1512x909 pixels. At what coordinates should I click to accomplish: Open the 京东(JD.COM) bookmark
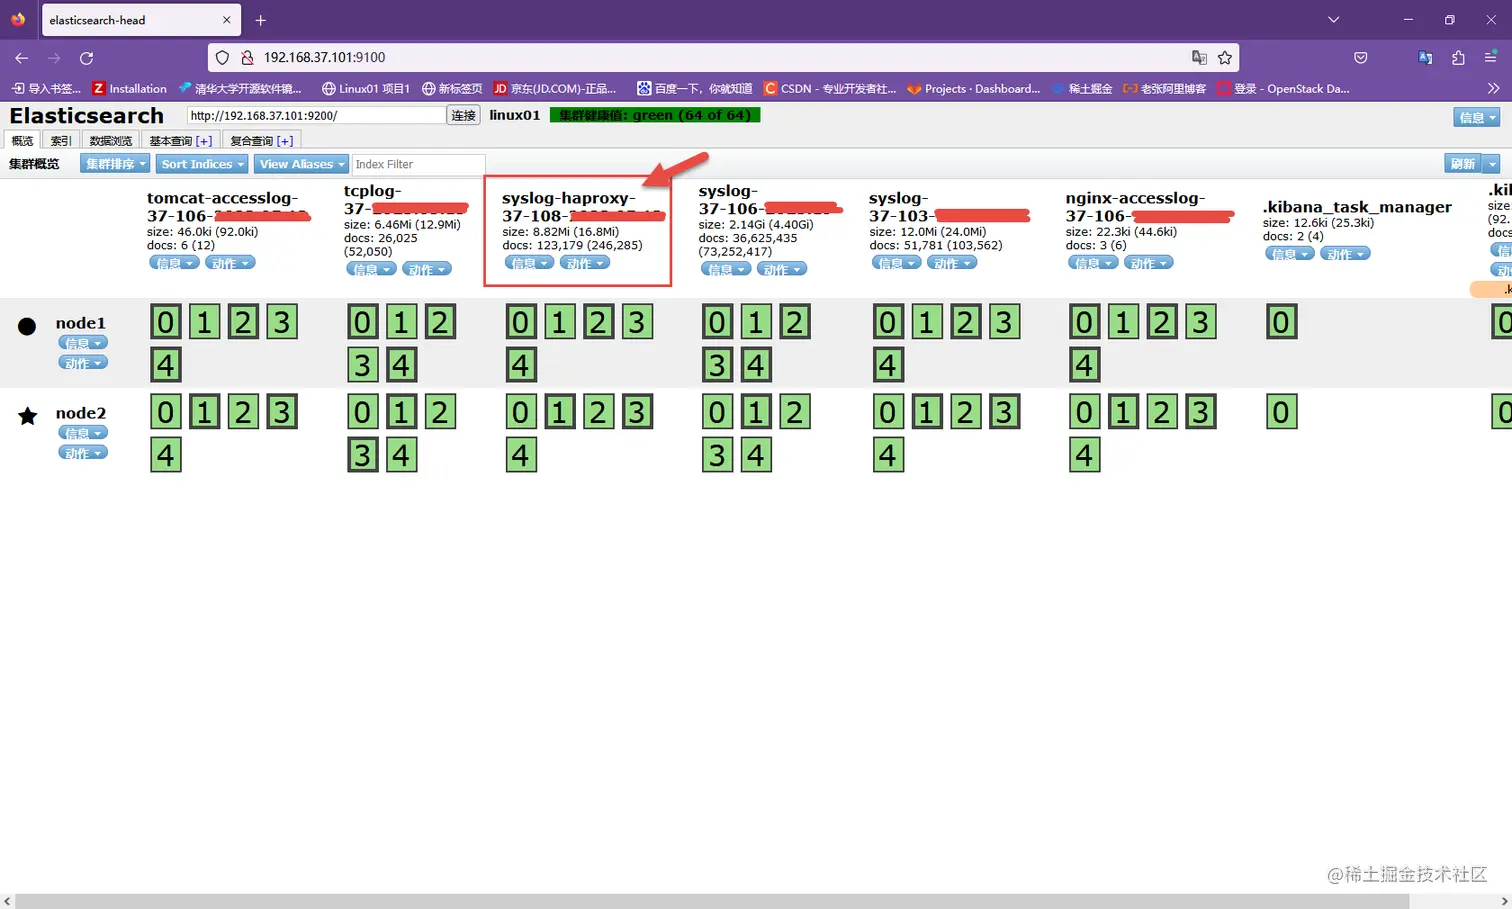click(555, 88)
